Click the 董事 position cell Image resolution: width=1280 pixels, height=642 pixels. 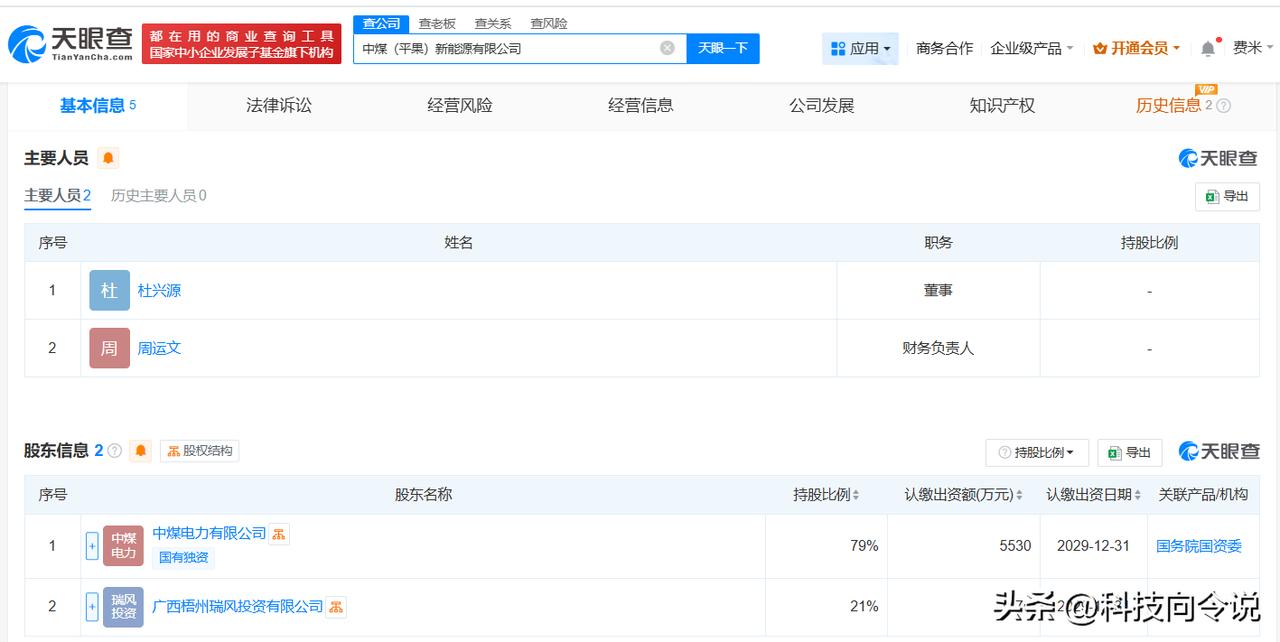[x=938, y=290]
